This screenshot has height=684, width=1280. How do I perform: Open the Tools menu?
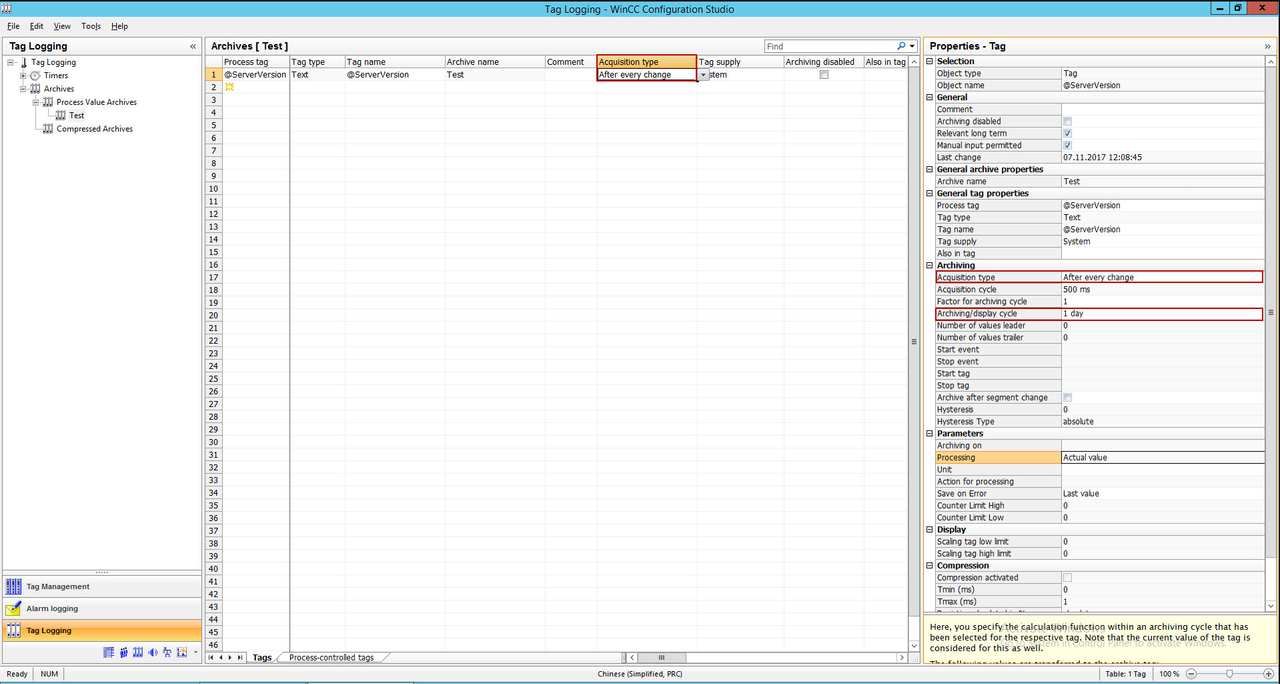click(x=91, y=26)
